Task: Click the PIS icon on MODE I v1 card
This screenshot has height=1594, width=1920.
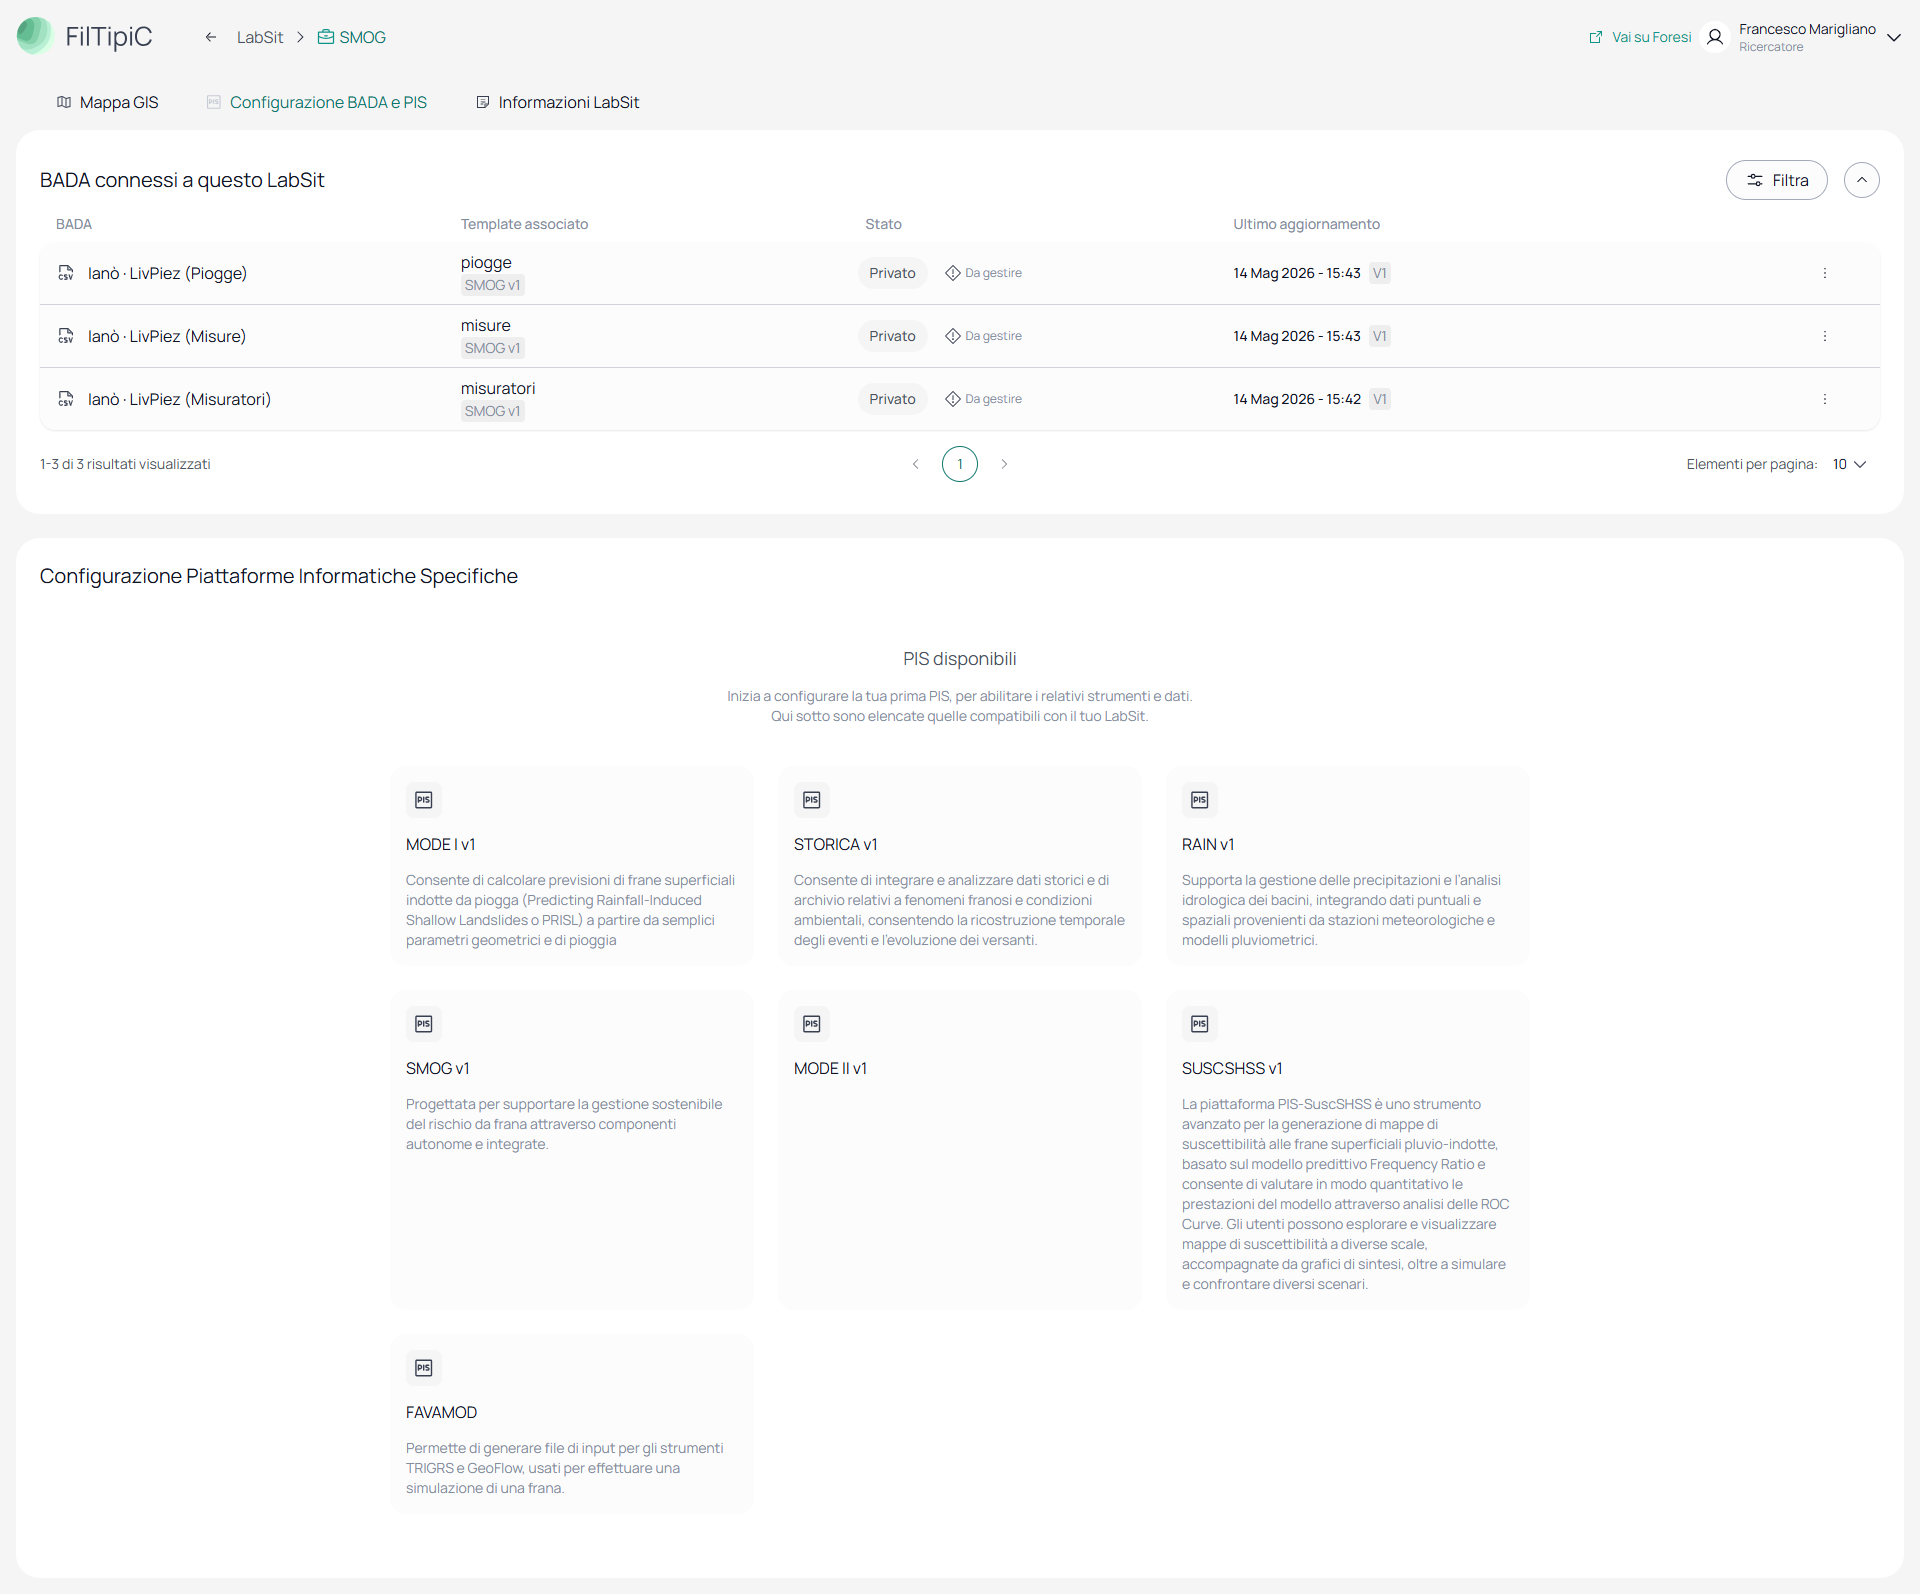Action: 424,800
